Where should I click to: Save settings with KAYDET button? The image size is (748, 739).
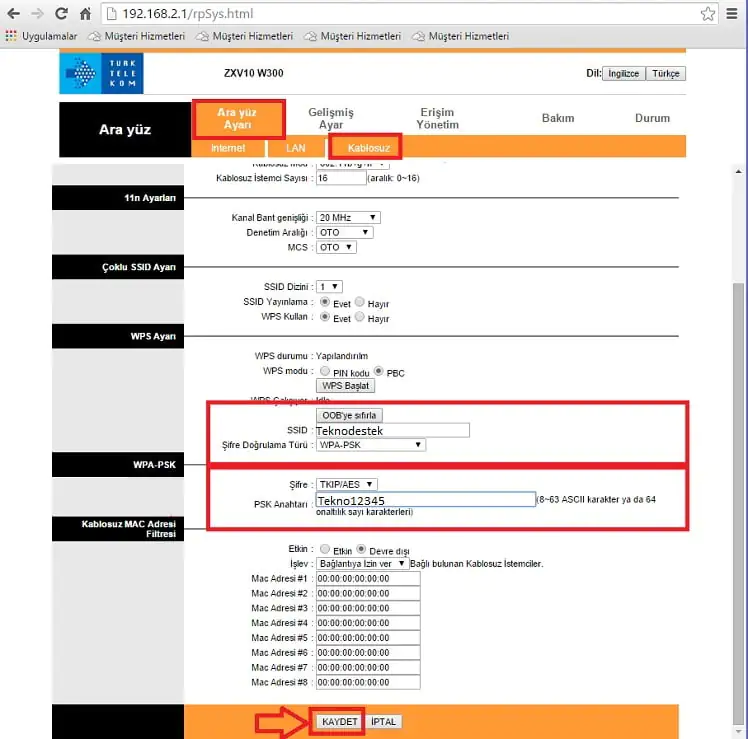click(x=339, y=722)
